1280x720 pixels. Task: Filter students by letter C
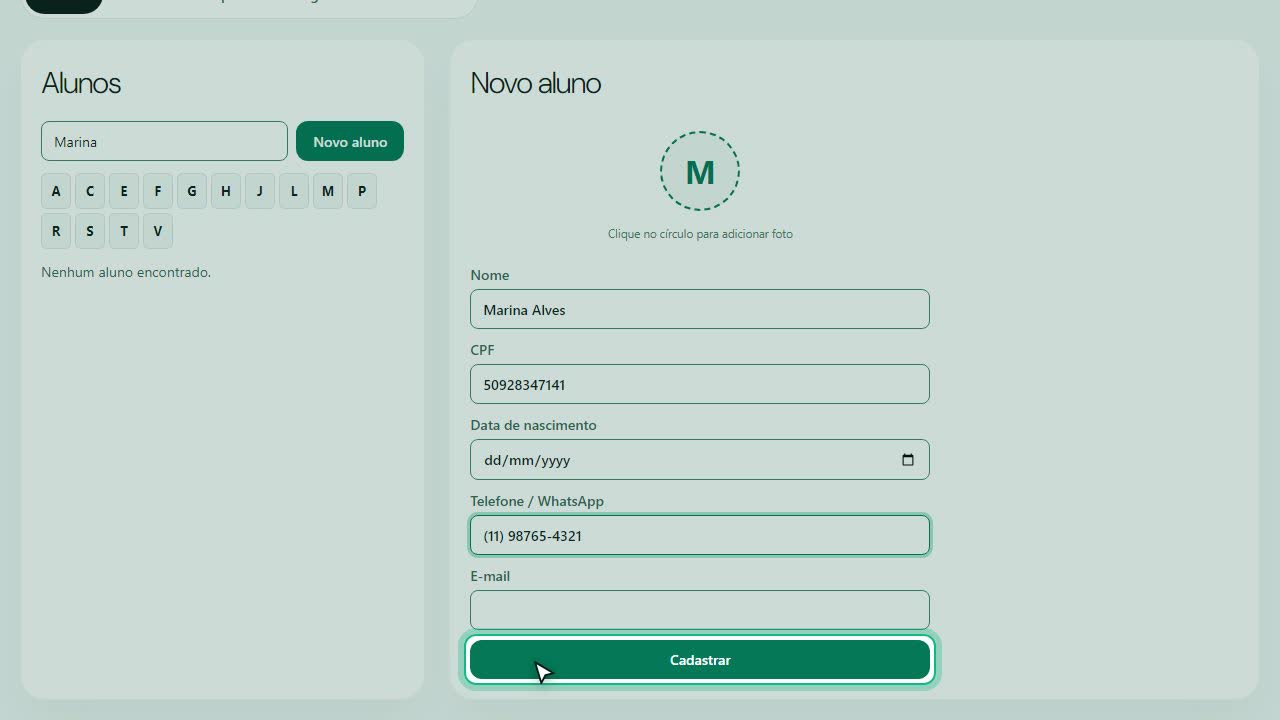(x=90, y=191)
